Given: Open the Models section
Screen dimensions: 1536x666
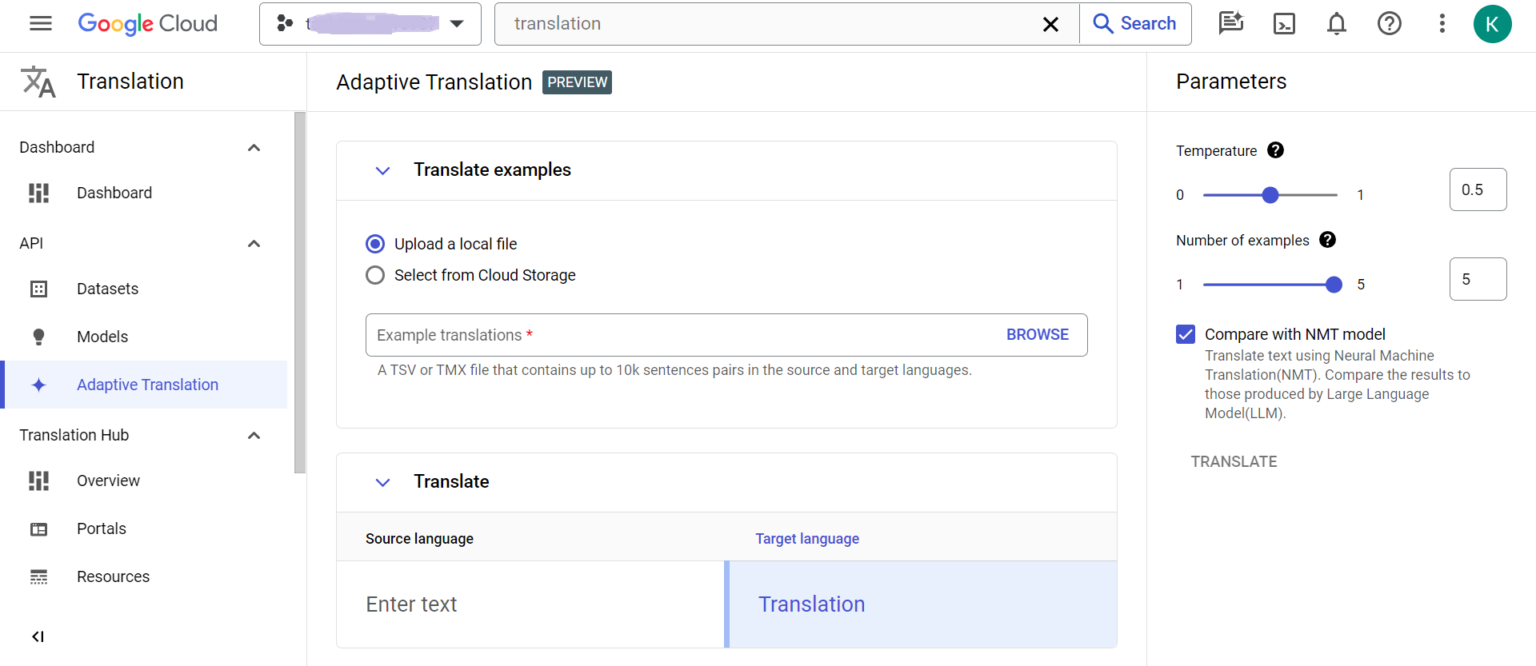Looking at the screenshot, I should tap(101, 336).
